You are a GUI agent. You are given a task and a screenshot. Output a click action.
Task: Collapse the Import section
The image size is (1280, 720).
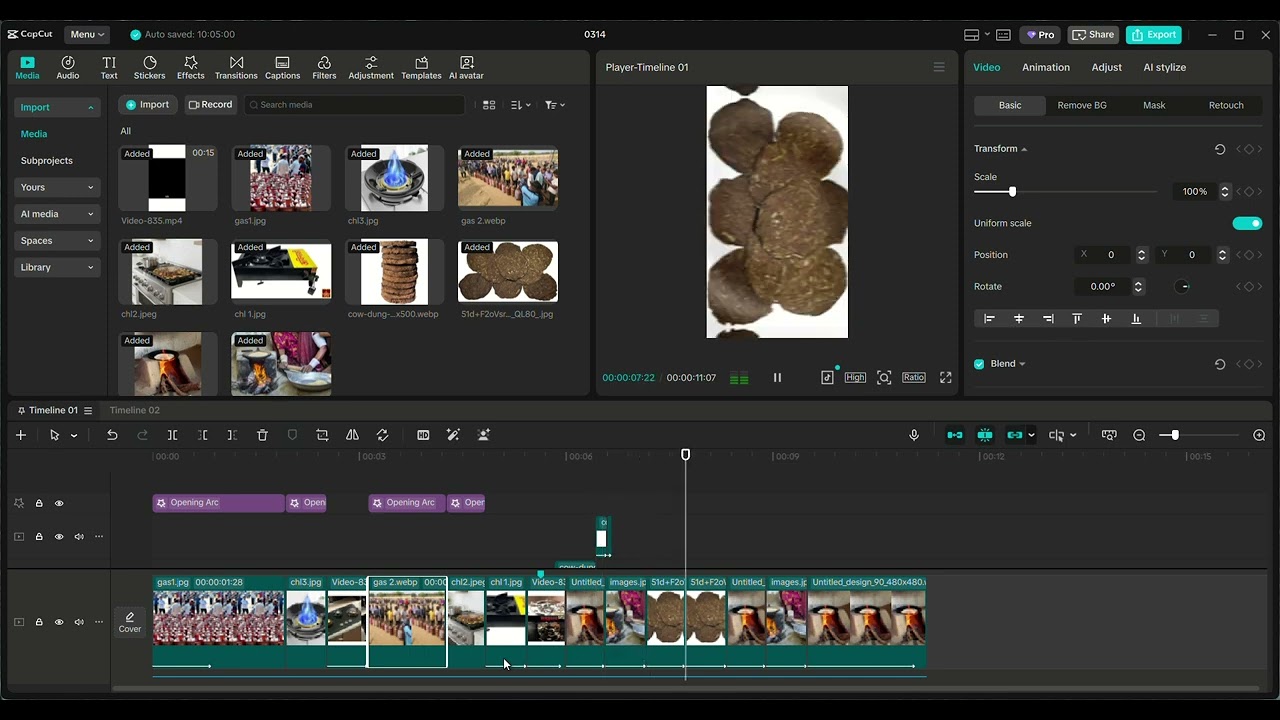pos(57,107)
